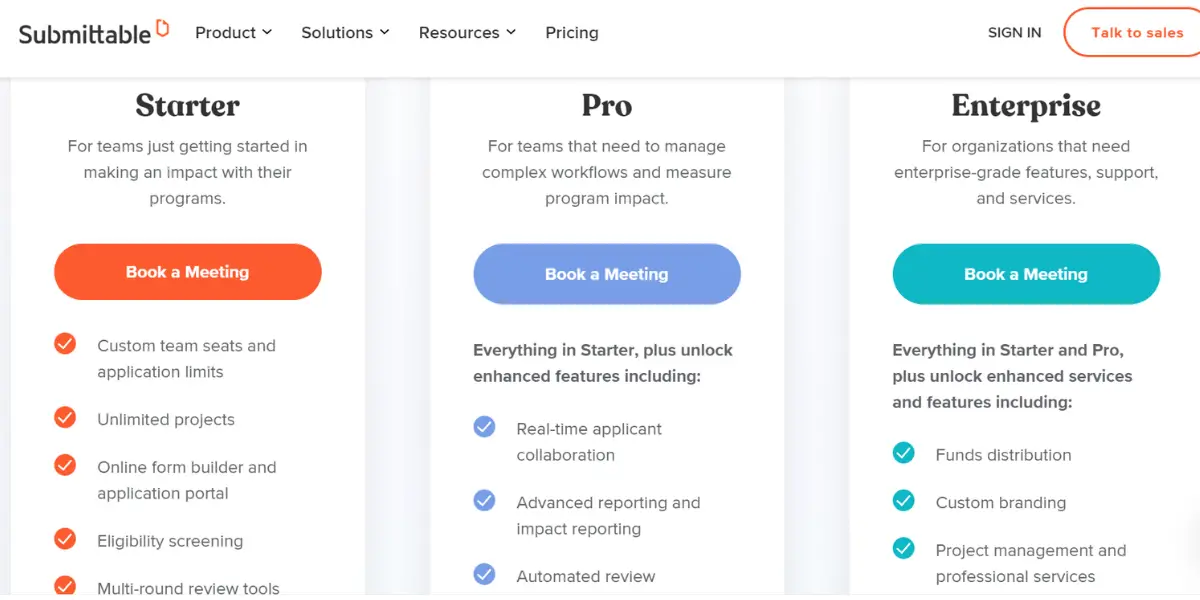Click the blue Pro Book a Meeting button
1200x600 pixels.
point(607,274)
